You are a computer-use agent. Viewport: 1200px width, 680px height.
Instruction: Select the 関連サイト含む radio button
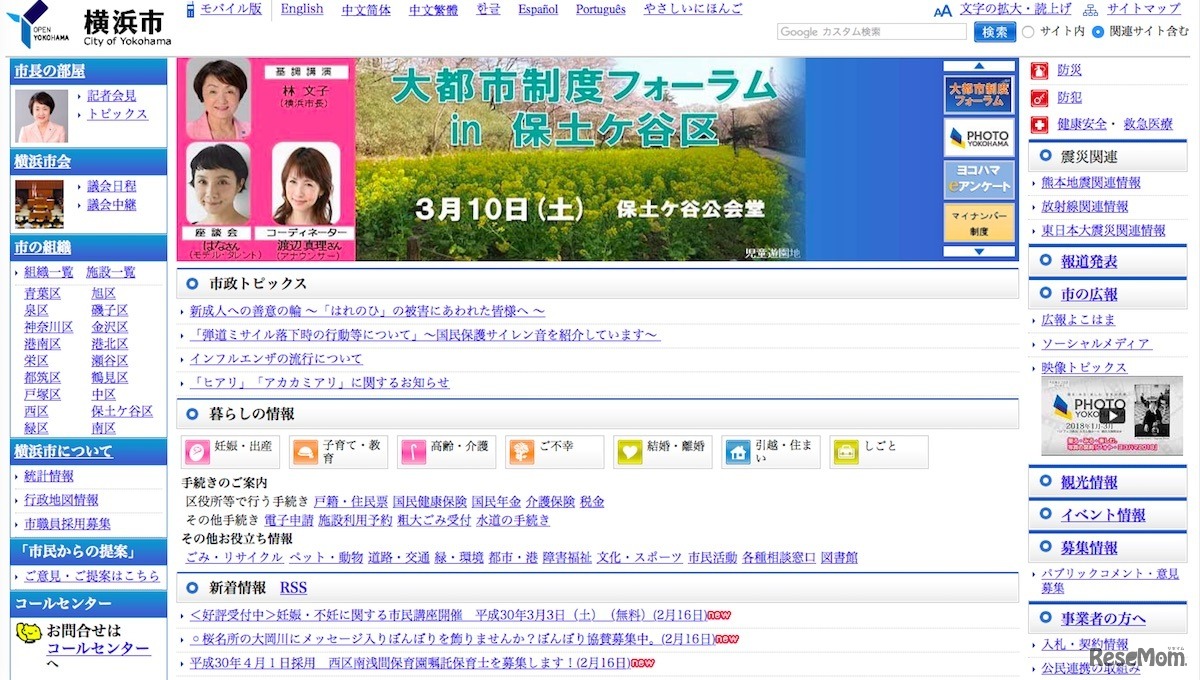click(1098, 32)
